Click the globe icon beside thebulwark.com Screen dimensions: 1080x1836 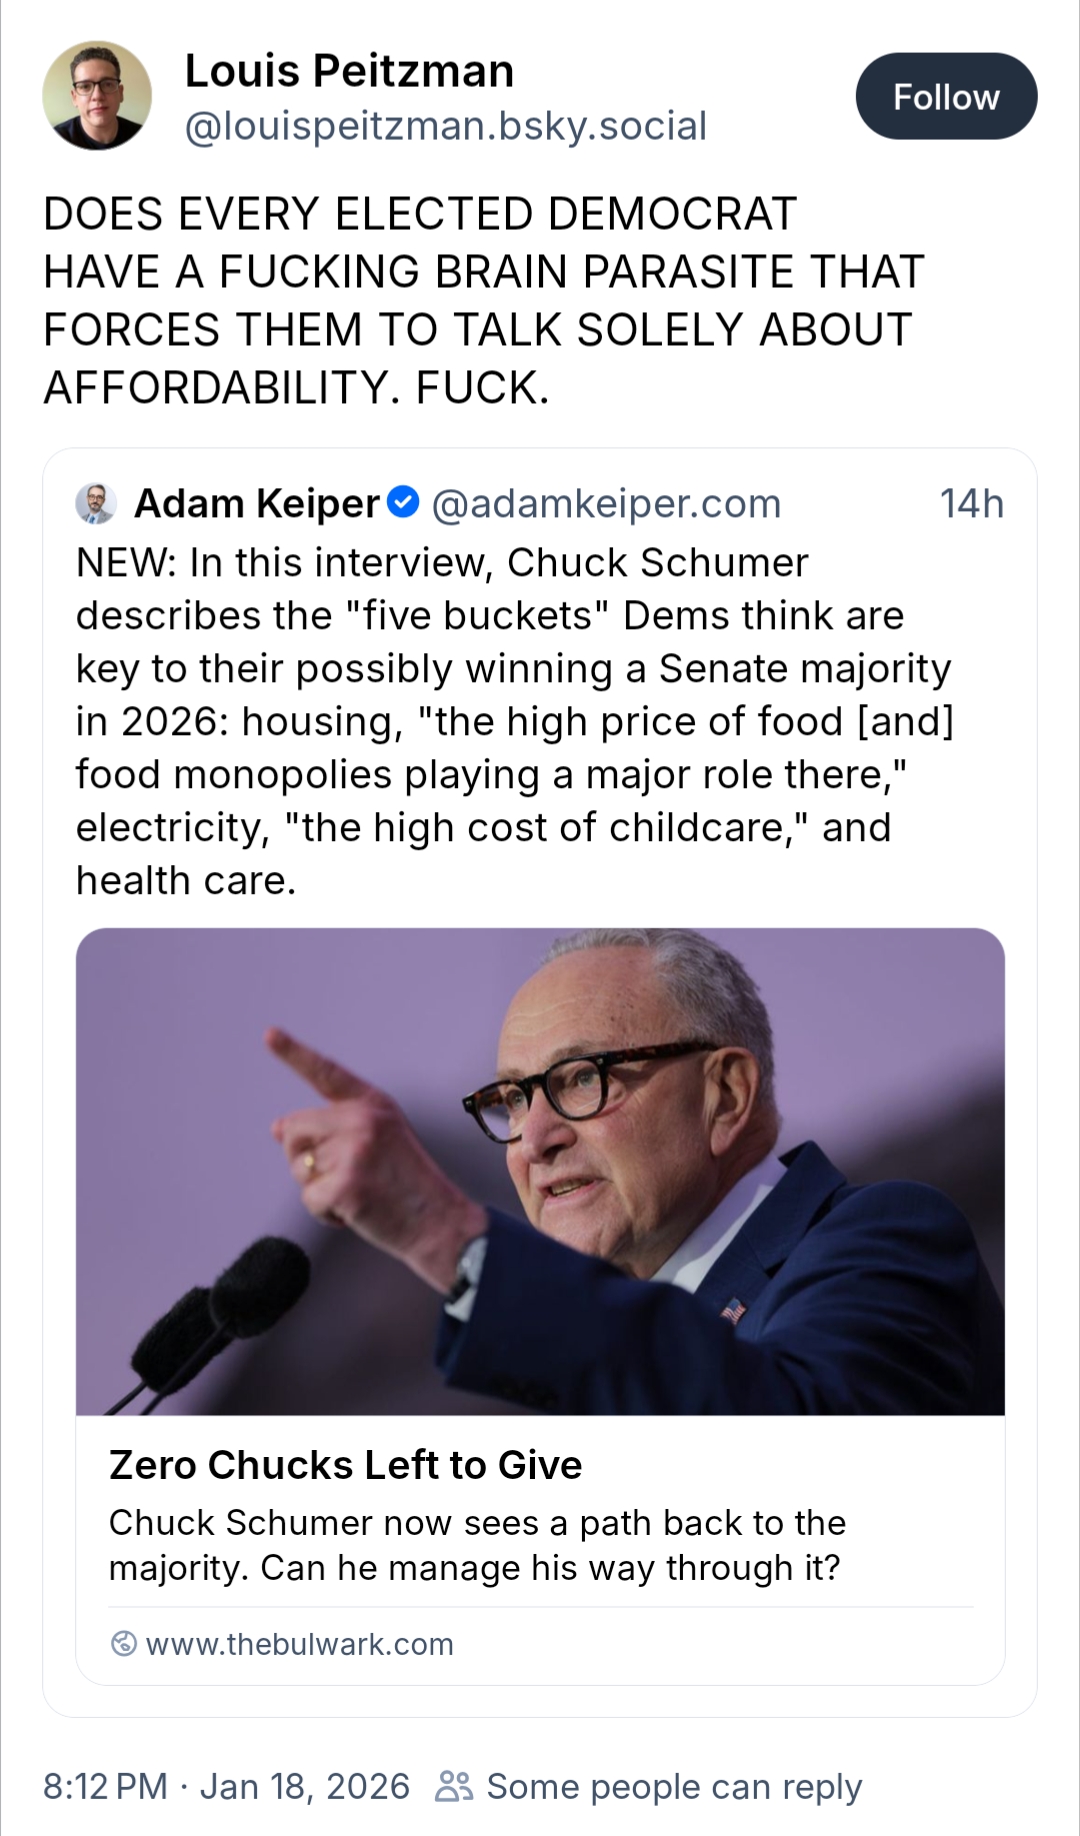pos(123,1643)
